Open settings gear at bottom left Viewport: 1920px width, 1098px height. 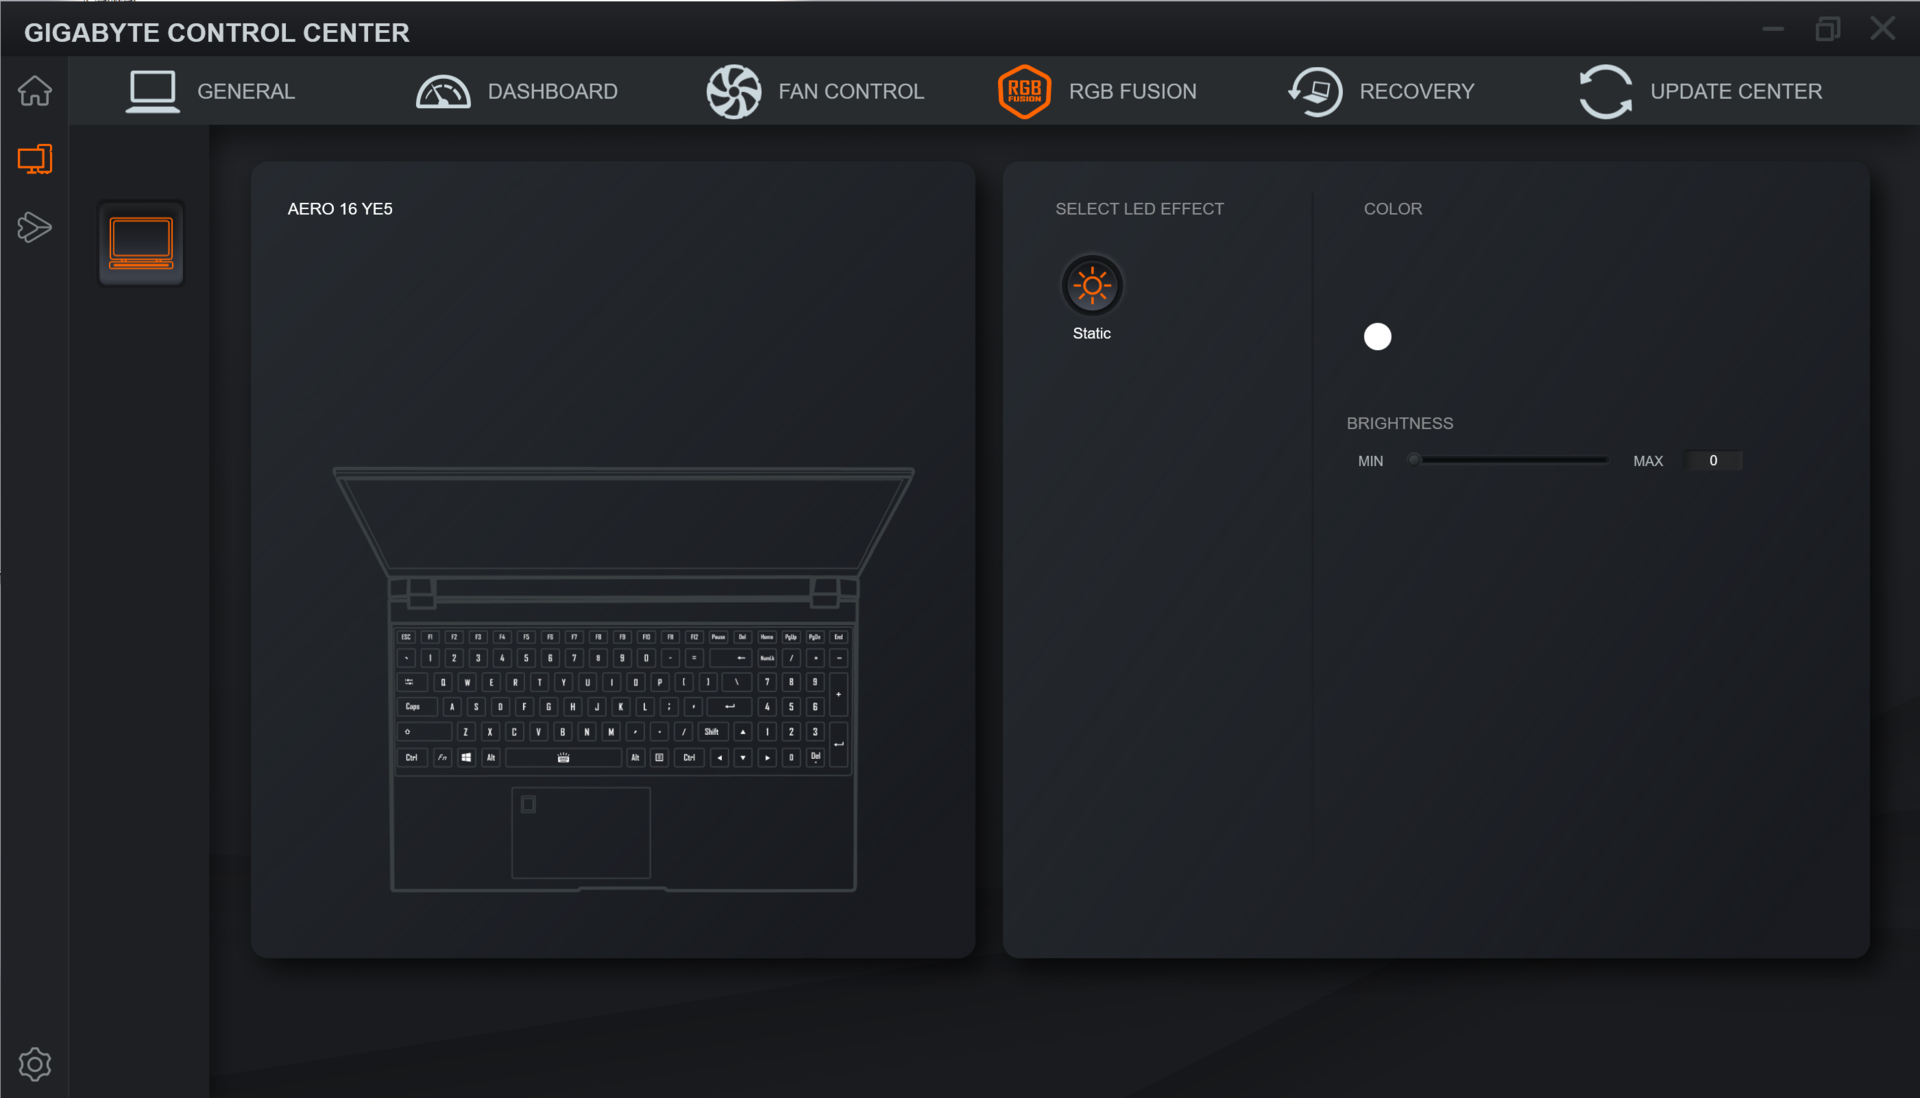pos(35,1064)
